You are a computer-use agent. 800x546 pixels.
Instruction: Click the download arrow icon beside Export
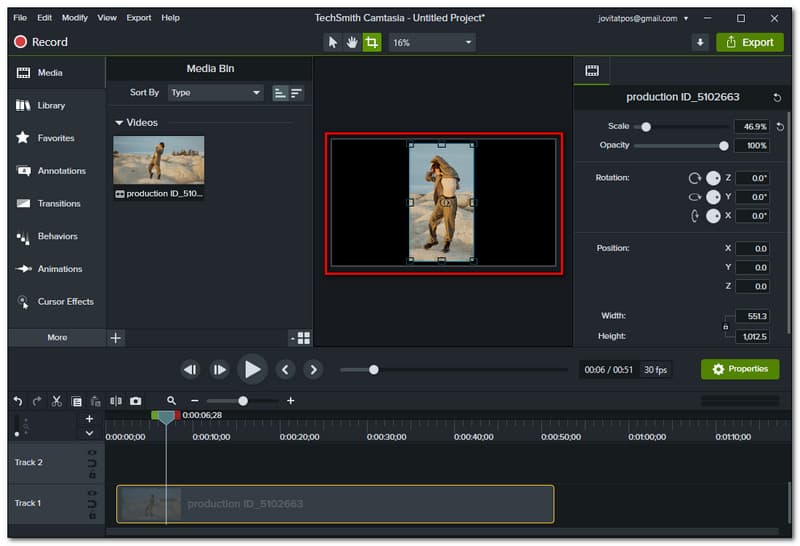click(x=700, y=42)
